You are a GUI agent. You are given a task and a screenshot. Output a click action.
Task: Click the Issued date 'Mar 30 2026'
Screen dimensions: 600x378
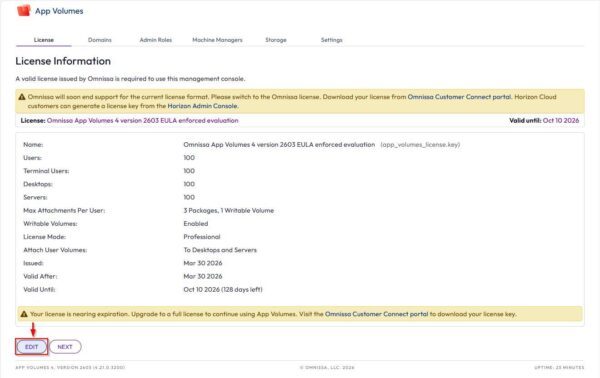click(x=203, y=263)
